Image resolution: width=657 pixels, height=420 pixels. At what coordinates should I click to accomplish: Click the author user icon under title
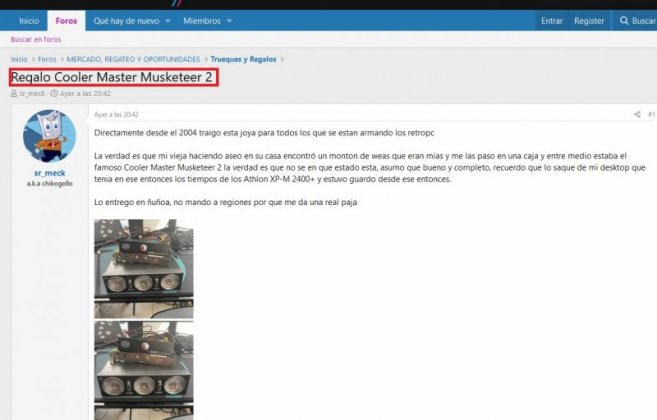[14, 94]
